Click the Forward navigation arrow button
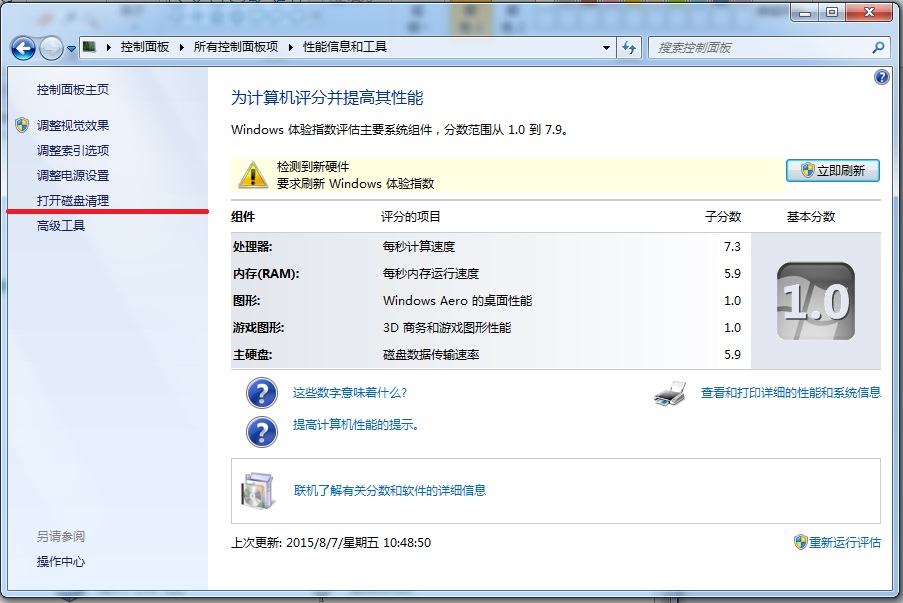 51,48
